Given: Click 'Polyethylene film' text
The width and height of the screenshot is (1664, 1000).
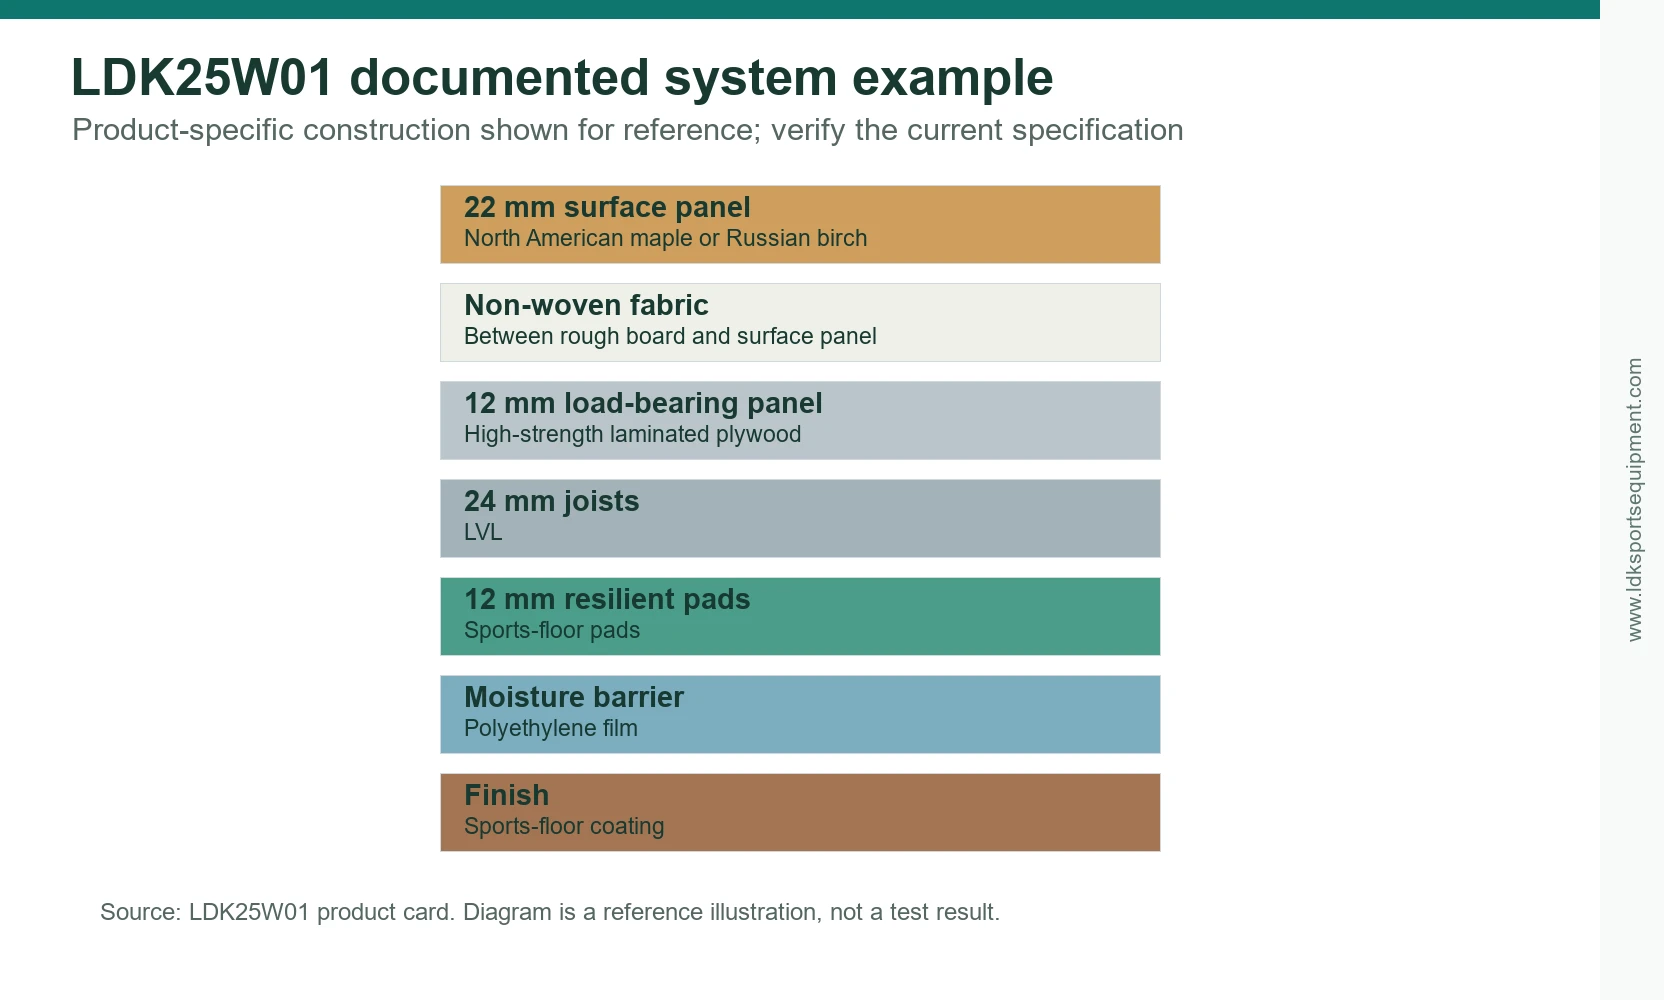Looking at the screenshot, I should pyautogui.click(x=551, y=728).
